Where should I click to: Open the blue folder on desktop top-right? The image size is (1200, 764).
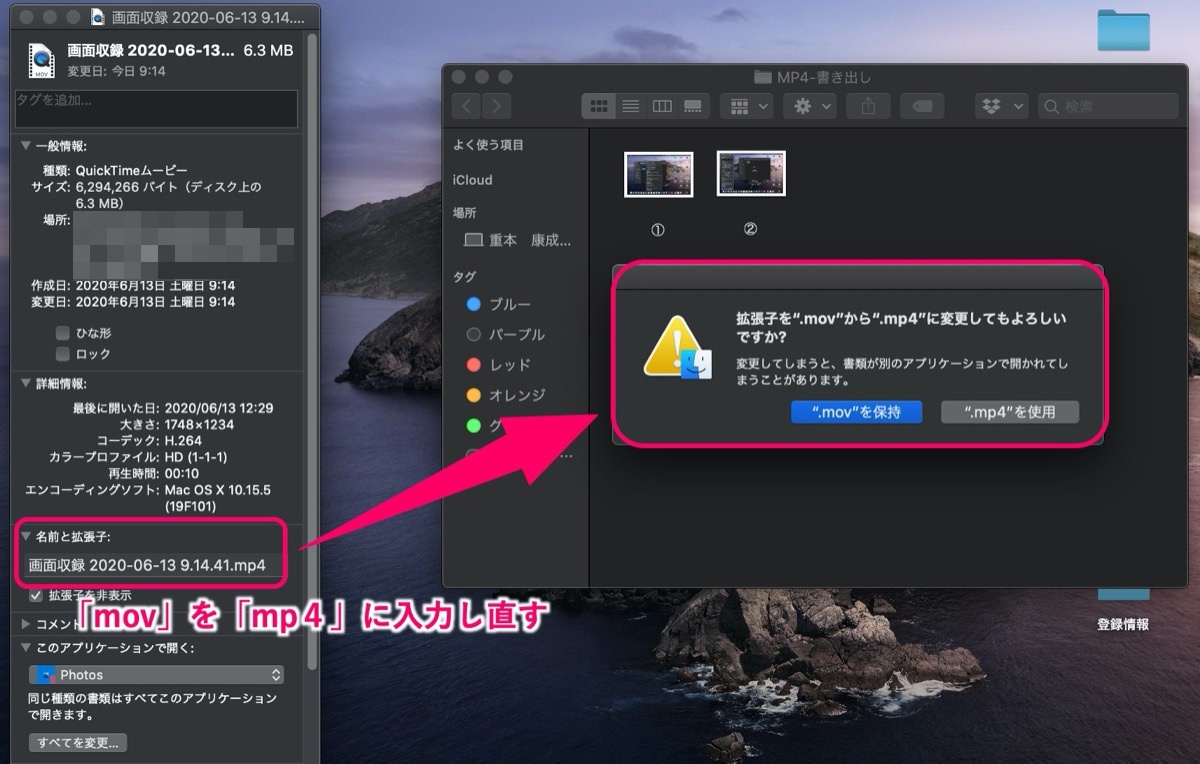pos(1123,29)
